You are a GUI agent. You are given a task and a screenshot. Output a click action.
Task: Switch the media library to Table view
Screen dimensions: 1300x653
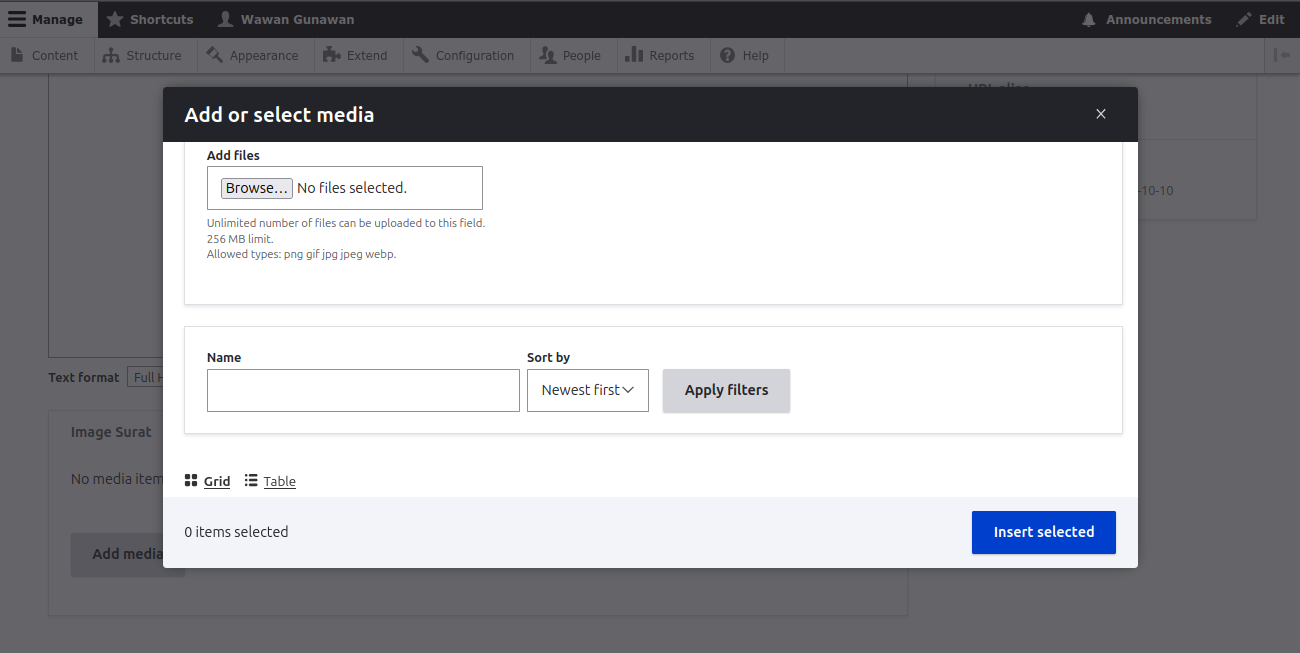tap(270, 481)
